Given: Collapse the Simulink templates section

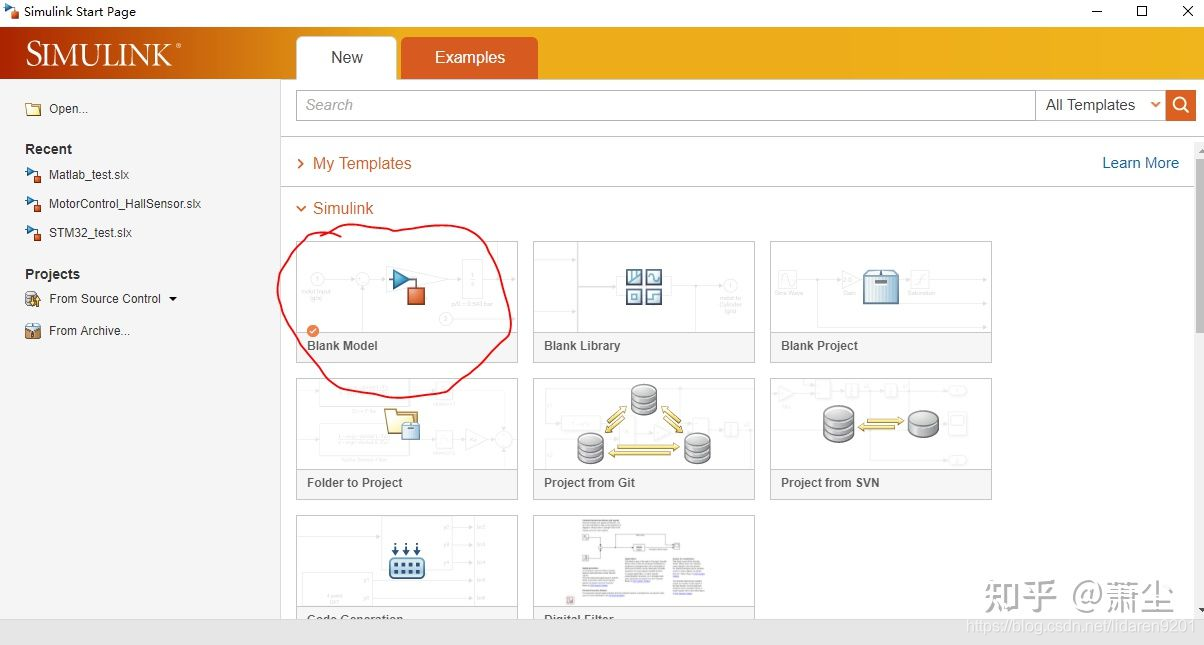Looking at the screenshot, I should tap(335, 208).
